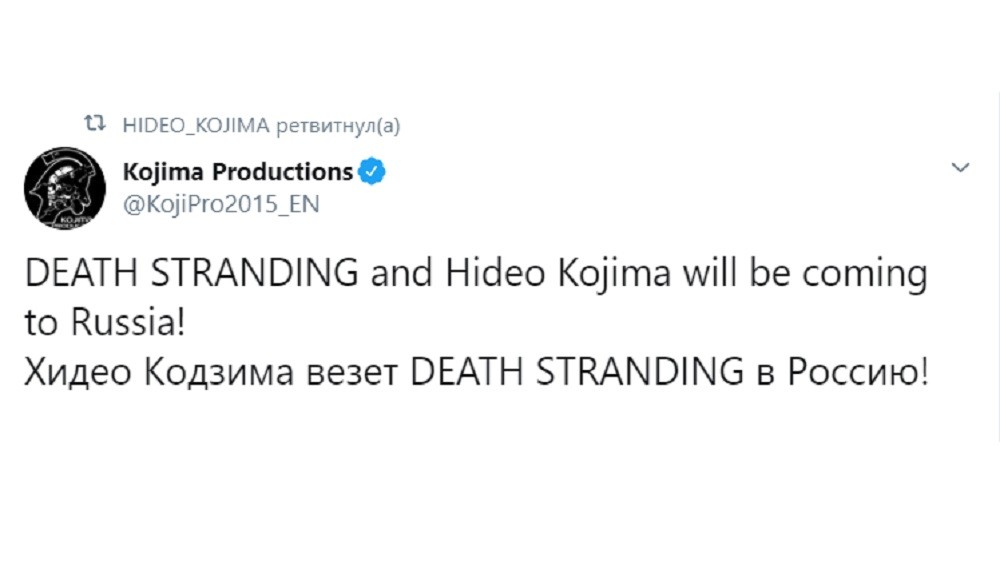Click the blue verified badge
Screen dimensions: 1000x561
[372, 172]
